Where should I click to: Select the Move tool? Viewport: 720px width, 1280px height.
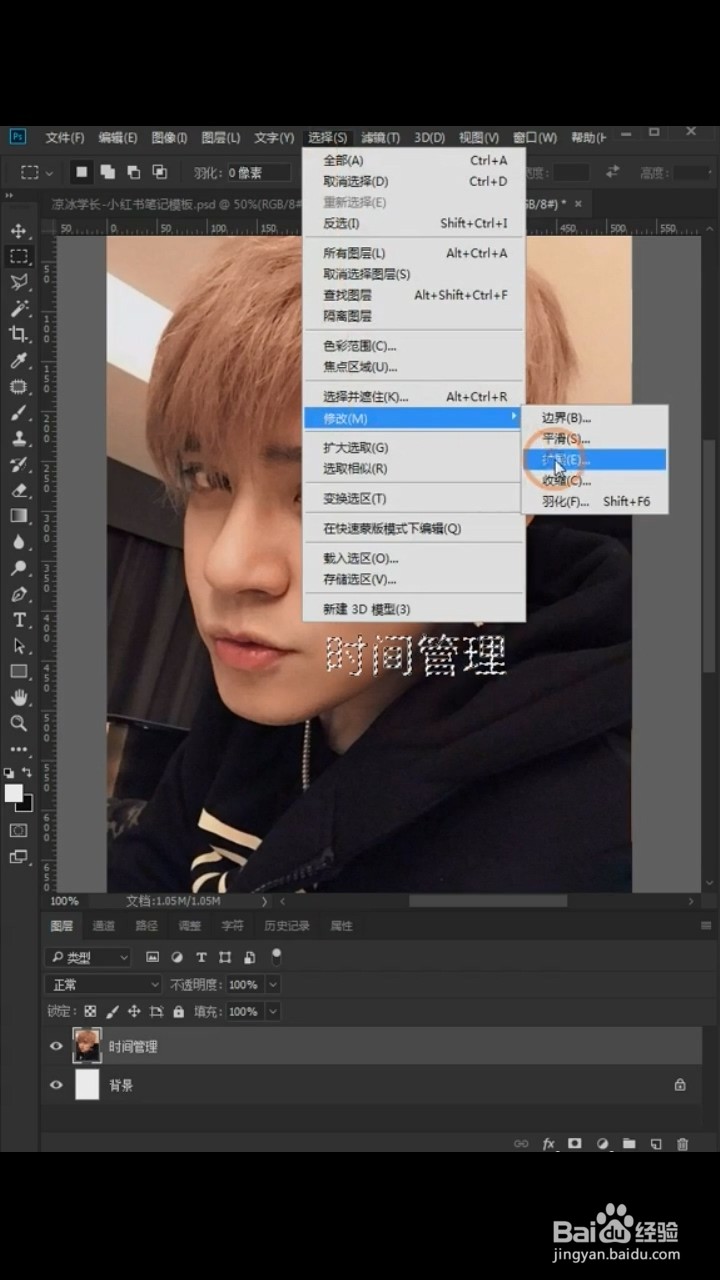point(19,231)
